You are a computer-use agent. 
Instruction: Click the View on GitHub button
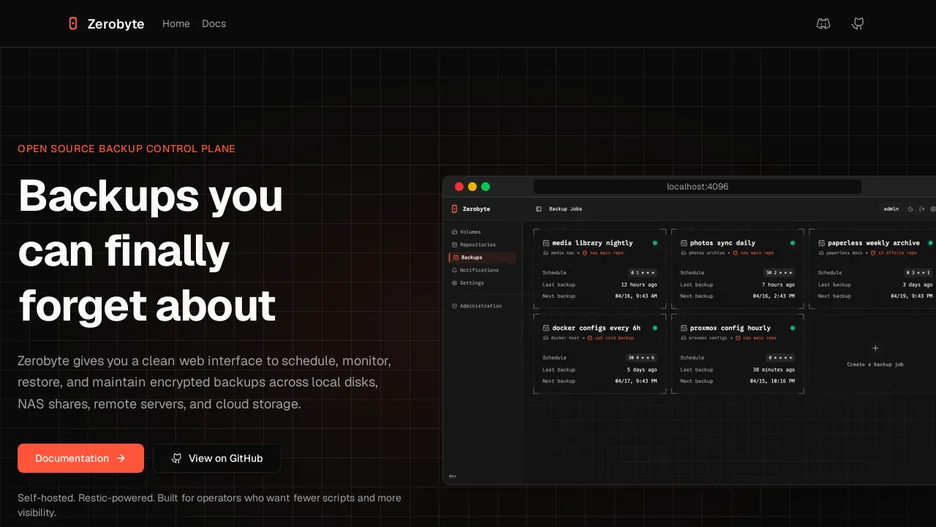pyautogui.click(x=217, y=458)
